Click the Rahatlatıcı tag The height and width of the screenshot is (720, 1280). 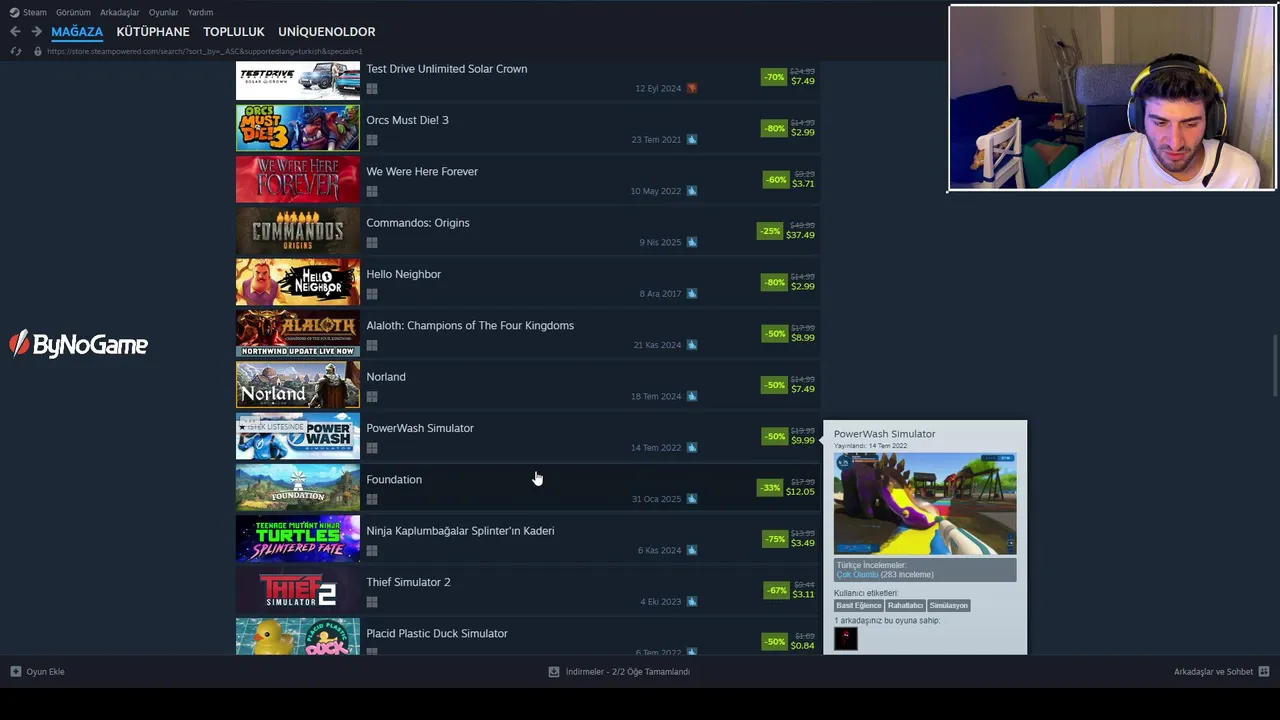(x=905, y=606)
